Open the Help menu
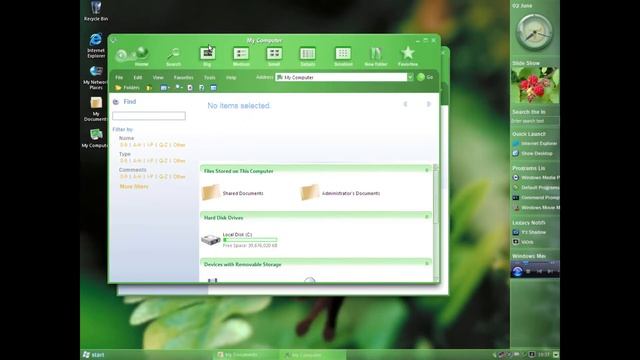Viewport: 640px width, 360px height. [231, 78]
